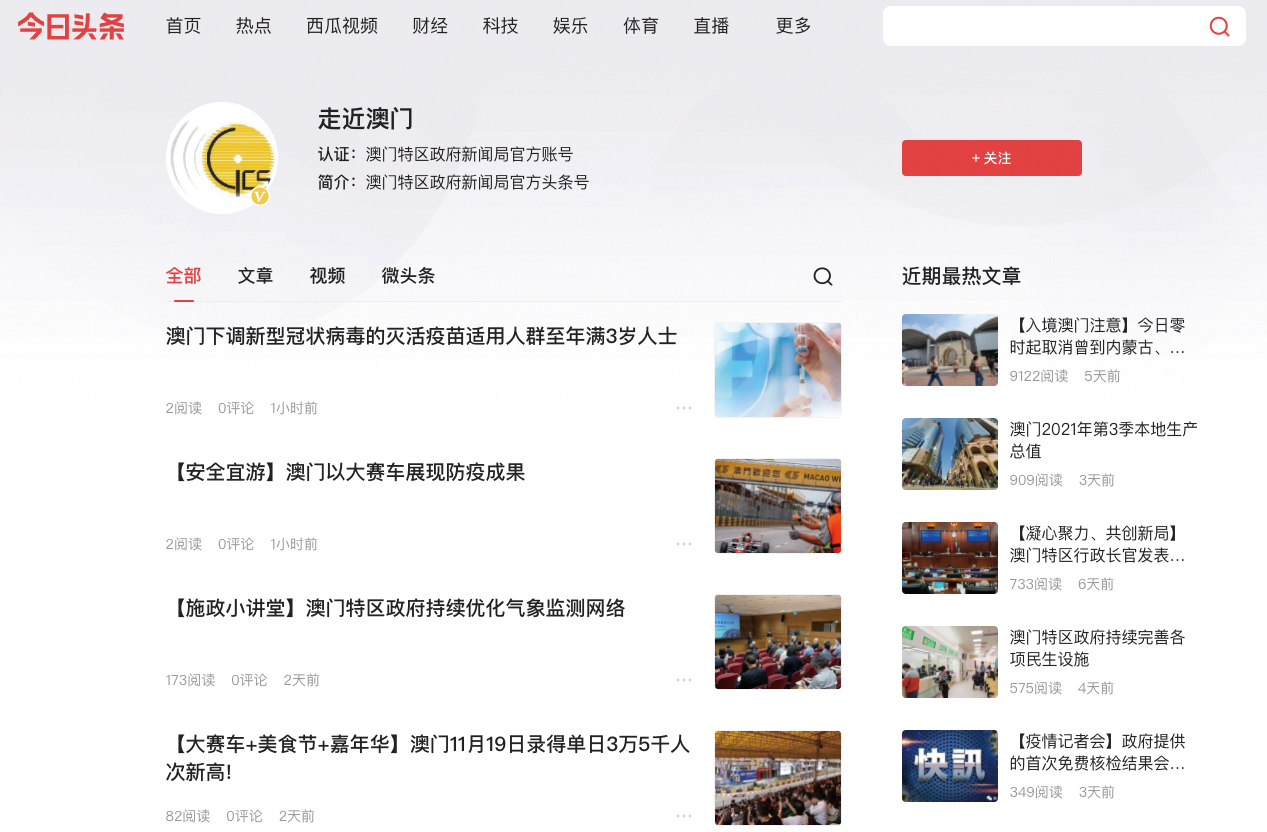The height and width of the screenshot is (832, 1267).
Task: Click the red search magnifier icon
Action: click(1219, 27)
